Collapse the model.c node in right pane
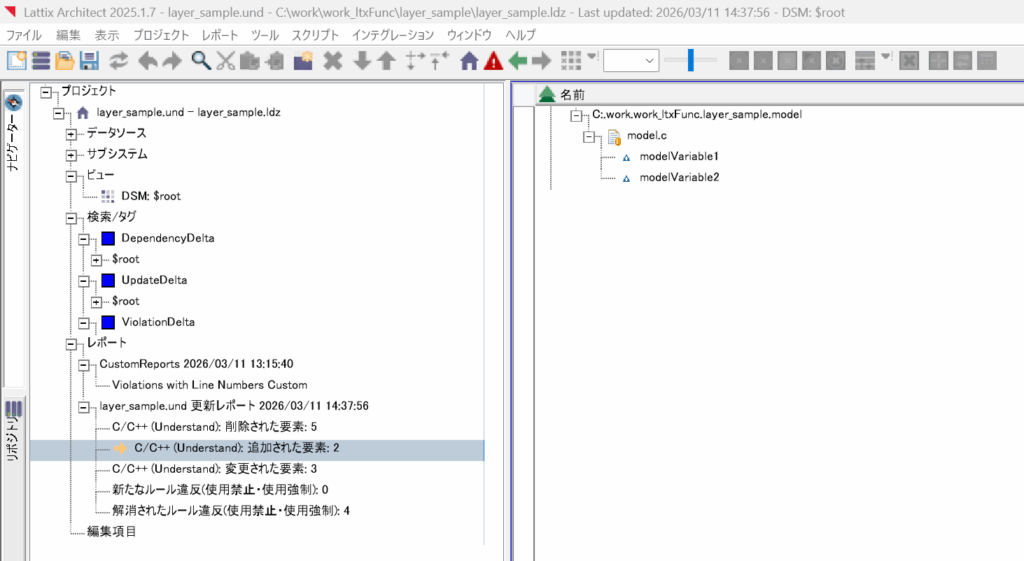 (589, 136)
